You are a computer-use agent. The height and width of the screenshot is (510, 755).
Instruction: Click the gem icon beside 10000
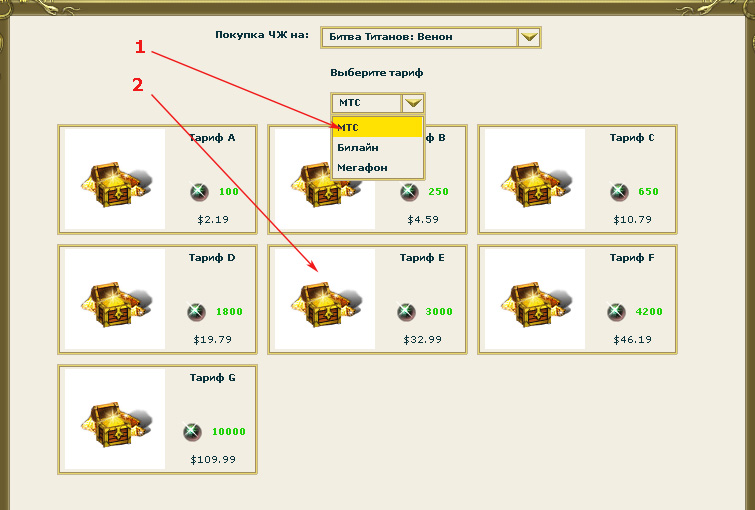[x=192, y=432]
